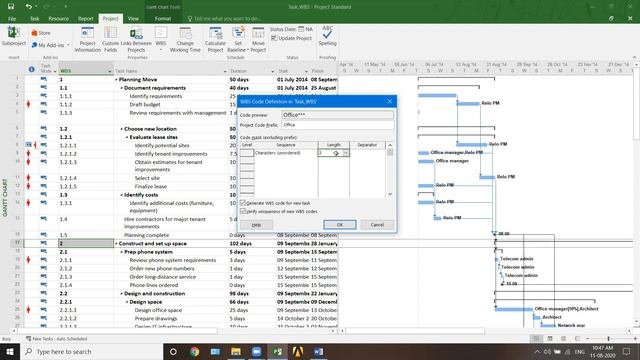Collapse the Planning Move summary task
This screenshot has height=360, width=640.
[116, 80]
